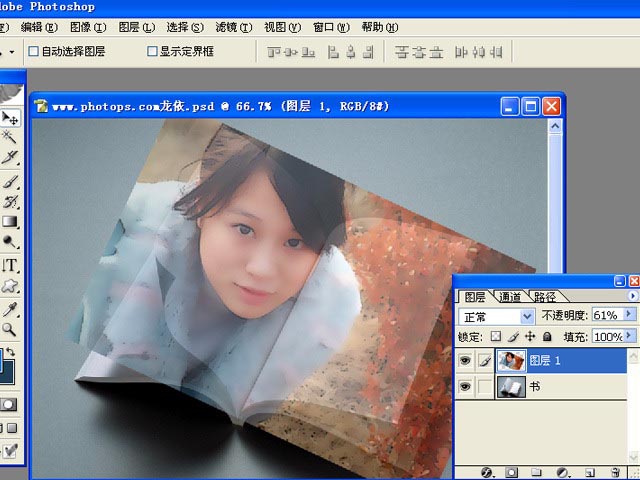The width and height of the screenshot is (640, 480).
Task: Click the Create new layer set folder icon
Action: pyautogui.click(x=537, y=471)
